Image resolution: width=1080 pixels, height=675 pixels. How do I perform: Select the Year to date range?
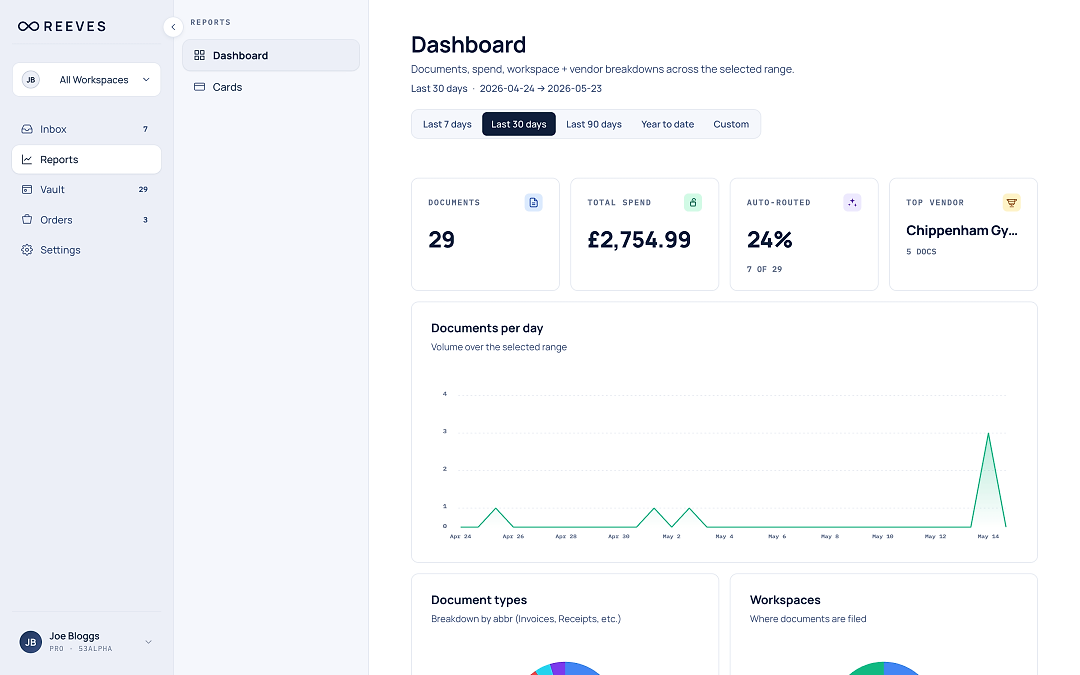[667, 124]
